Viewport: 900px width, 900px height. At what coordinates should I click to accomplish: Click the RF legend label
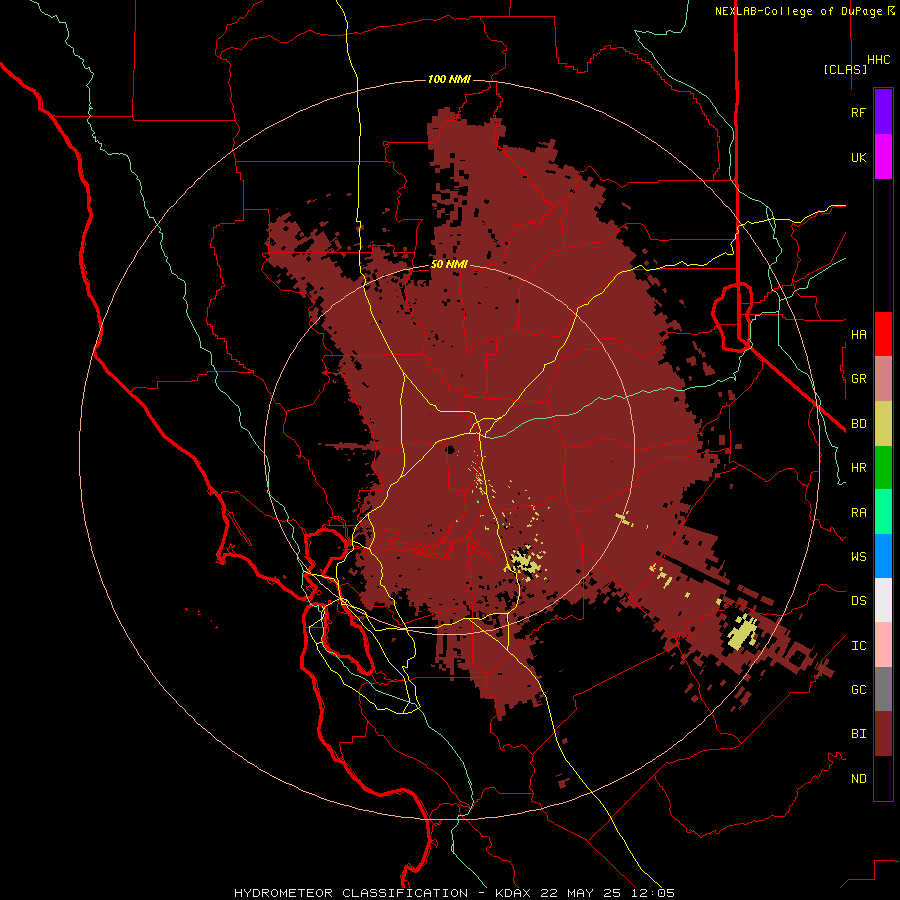coord(858,112)
